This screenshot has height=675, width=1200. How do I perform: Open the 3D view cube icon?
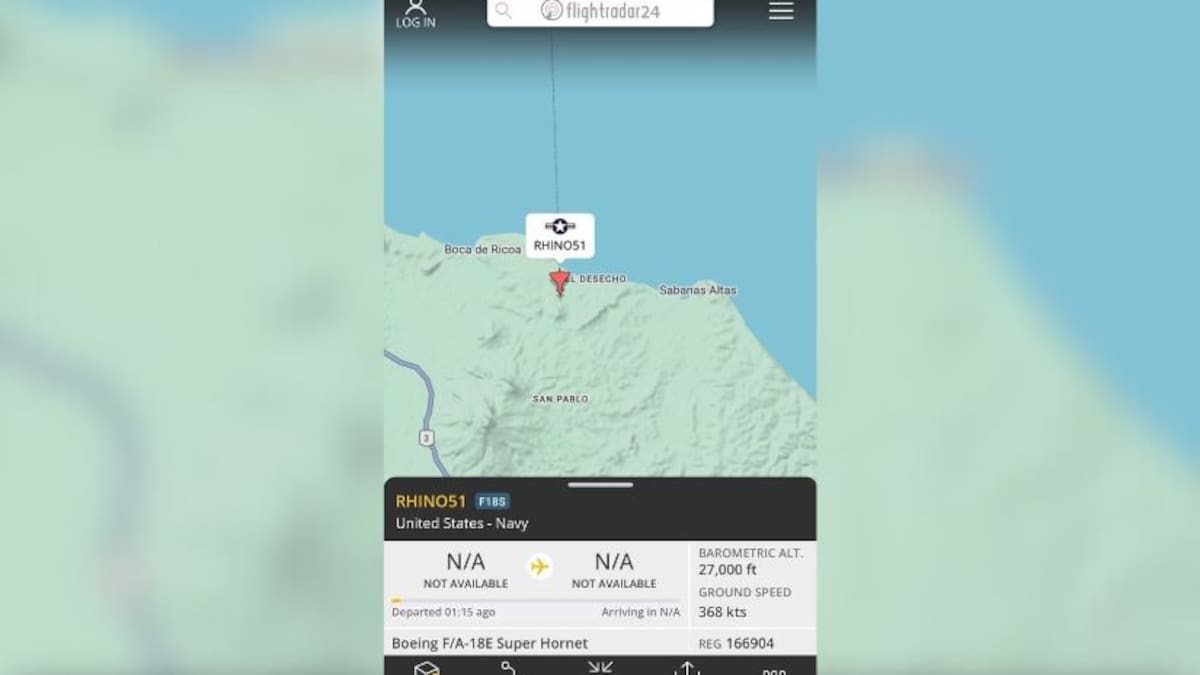click(427, 668)
